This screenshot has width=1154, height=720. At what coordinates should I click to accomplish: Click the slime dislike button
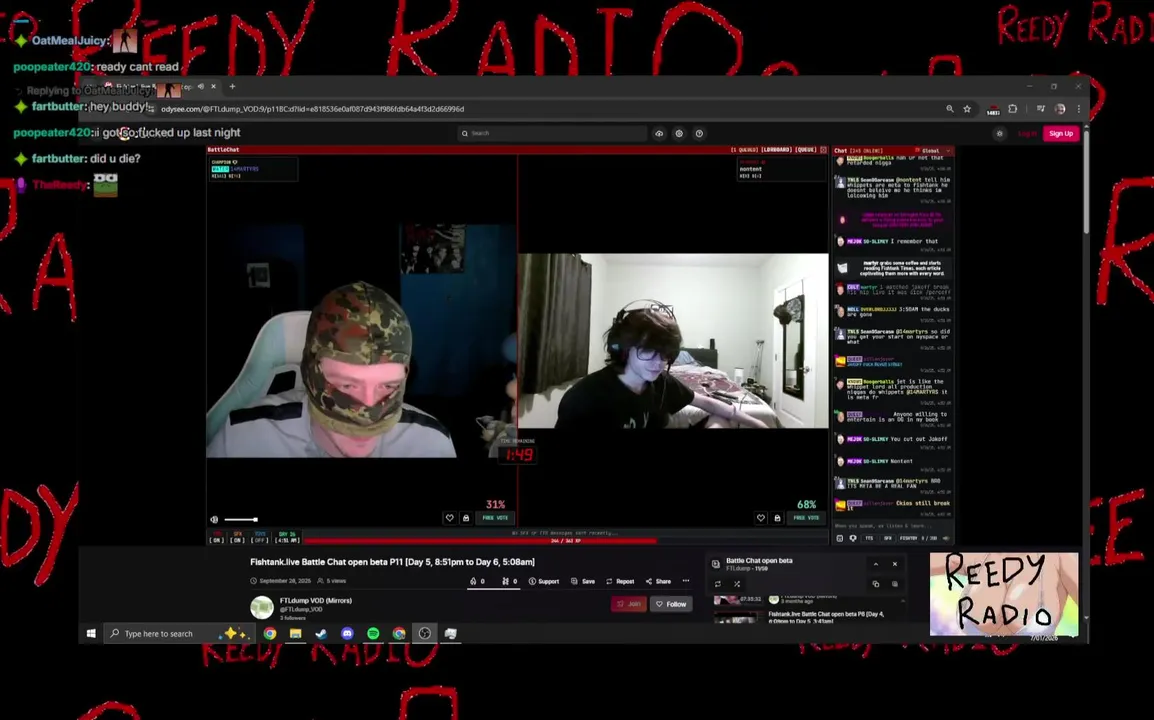click(x=509, y=581)
